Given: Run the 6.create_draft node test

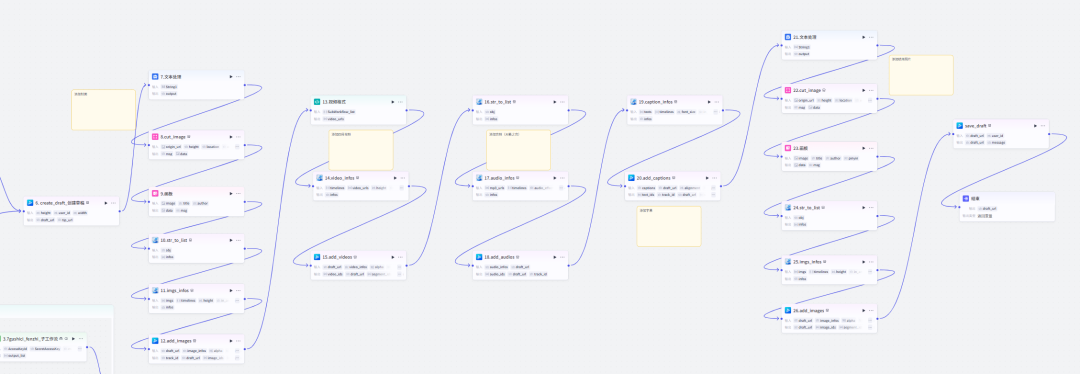Looking at the screenshot, I should coord(106,203).
